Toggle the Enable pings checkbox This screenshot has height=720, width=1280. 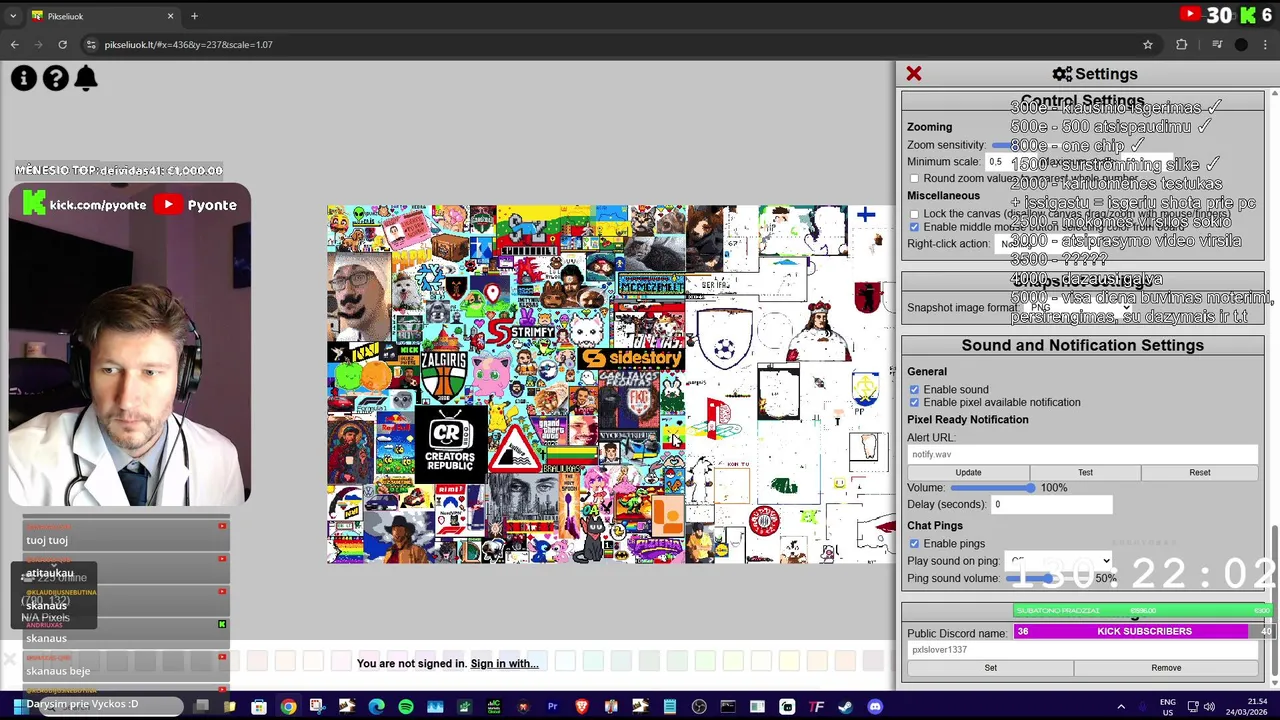914,543
